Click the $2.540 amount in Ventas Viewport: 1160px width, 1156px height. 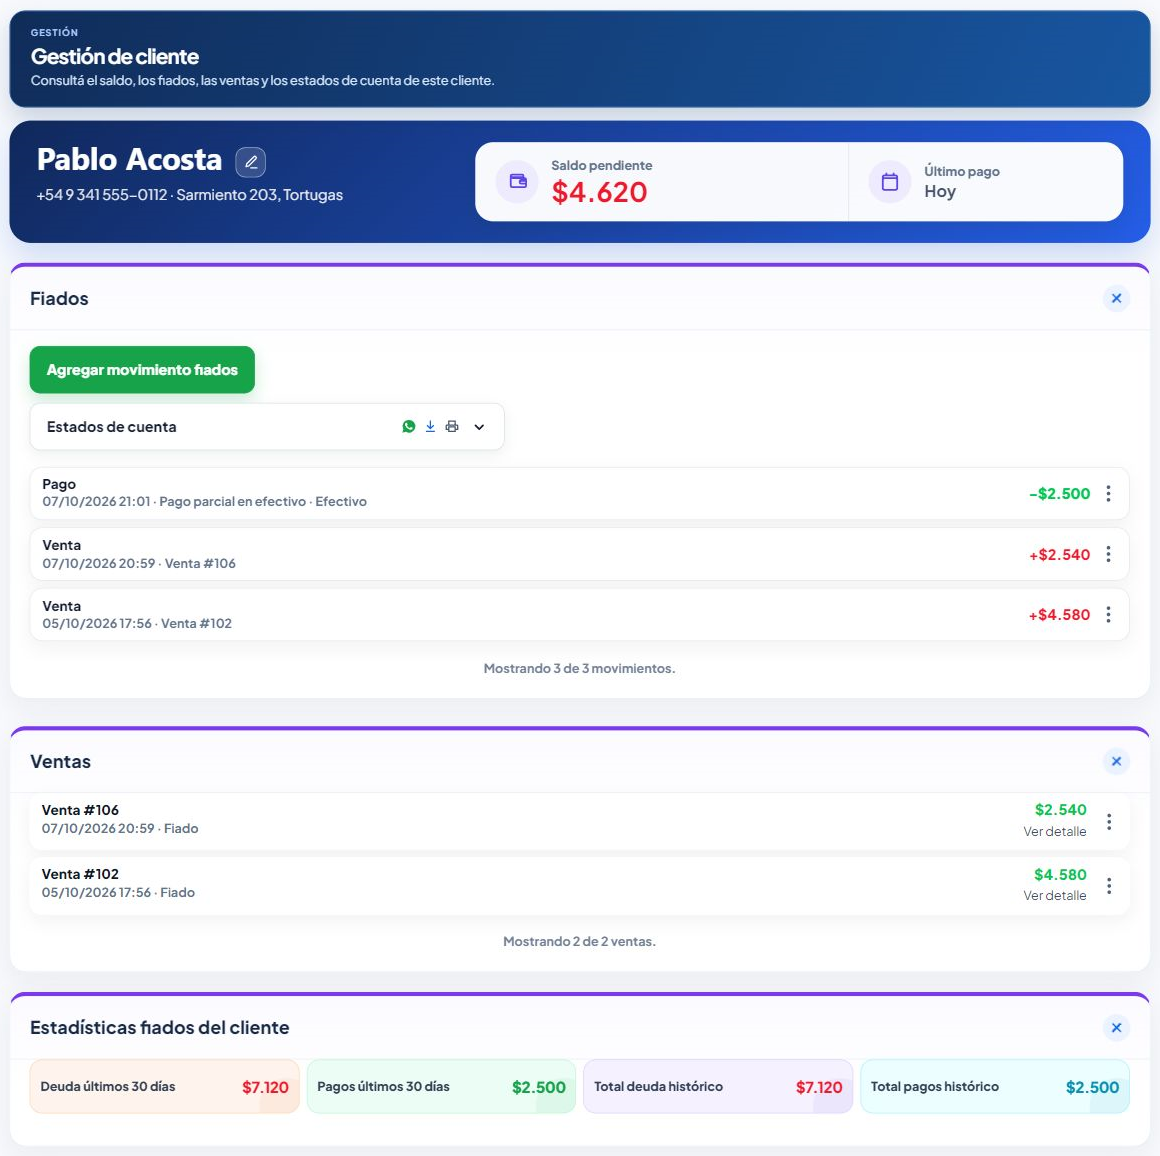pyautogui.click(x=1060, y=810)
